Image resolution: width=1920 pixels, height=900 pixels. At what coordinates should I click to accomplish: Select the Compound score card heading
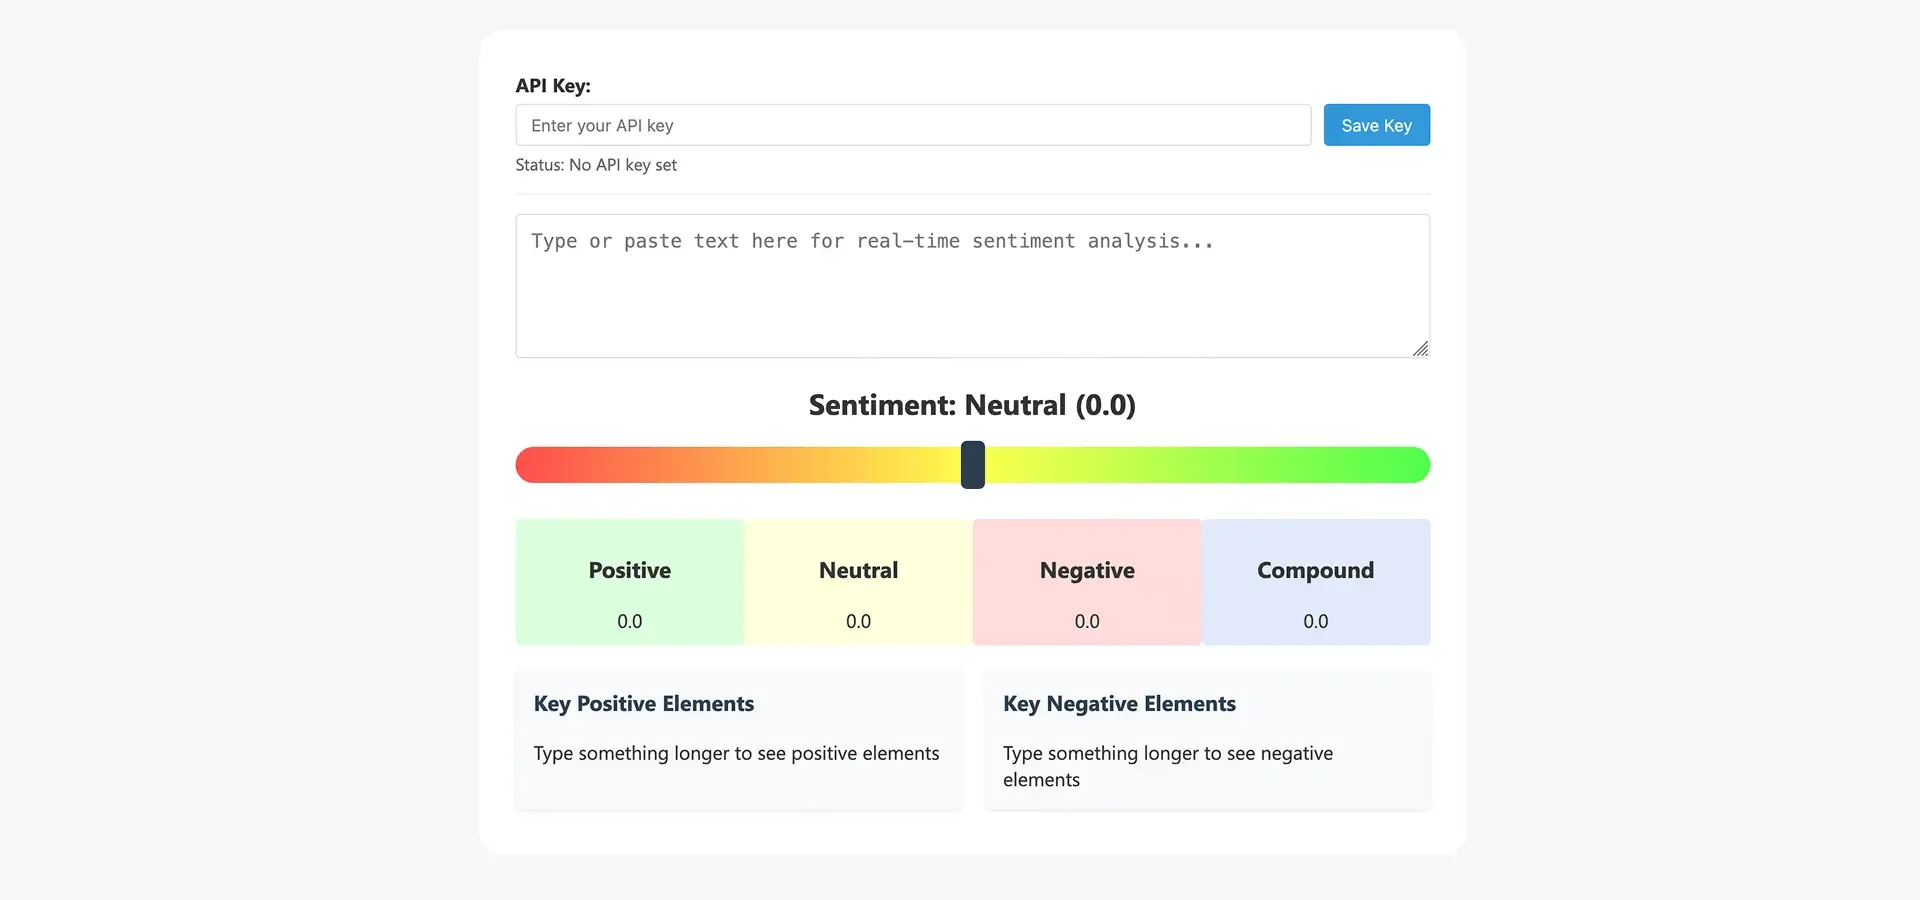point(1315,570)
